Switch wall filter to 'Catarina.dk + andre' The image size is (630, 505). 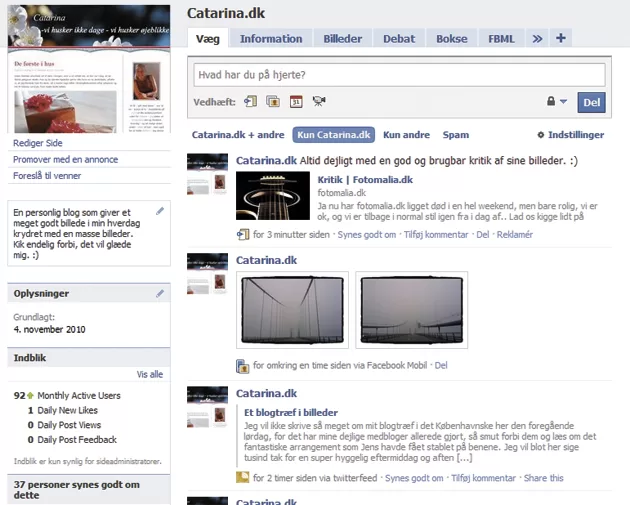(238, 135)
